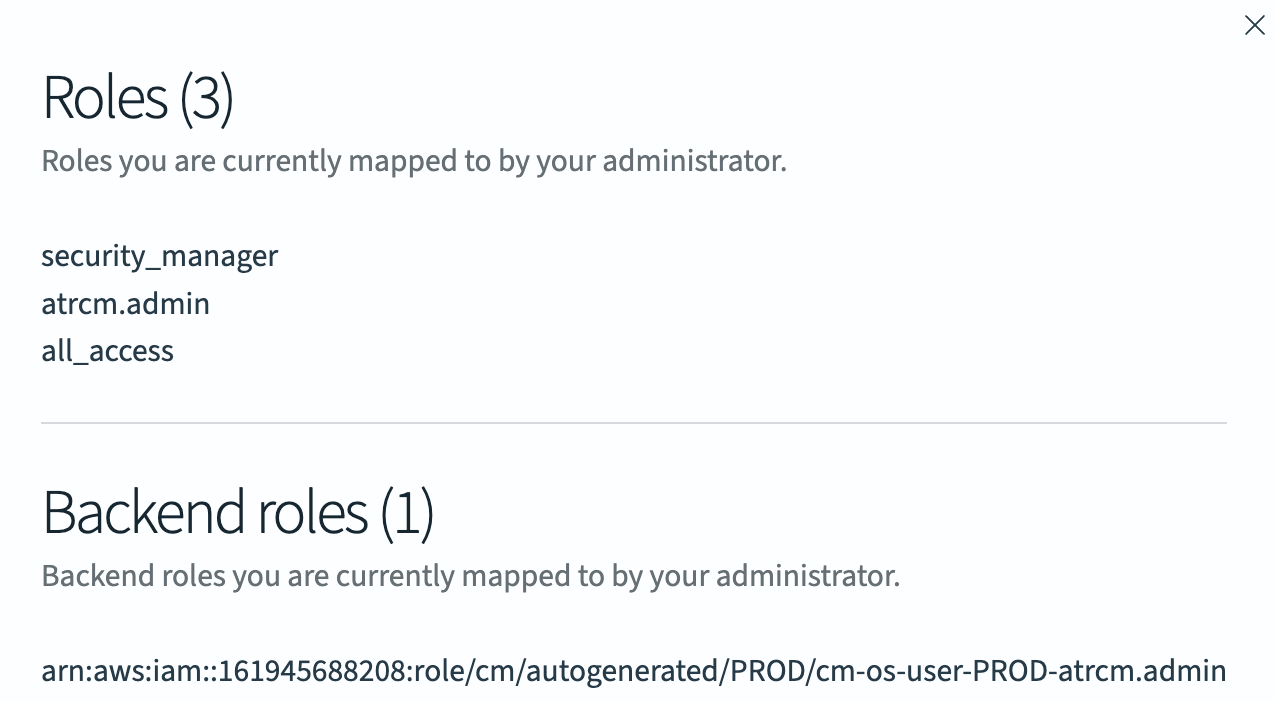Click the word "Roles" in the top heading
The image size is (1274, 702).
(105, 98)
